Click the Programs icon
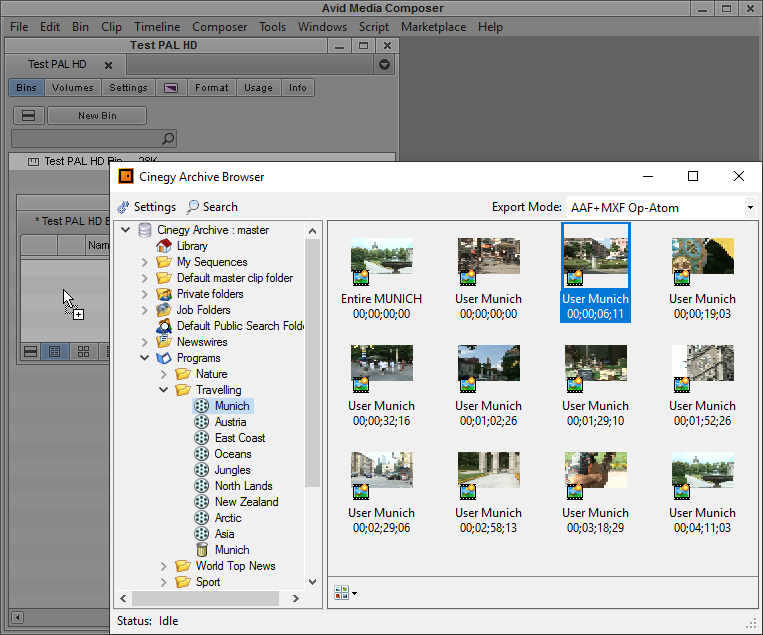This screenshot has width=763, height=635. (164, 358)
